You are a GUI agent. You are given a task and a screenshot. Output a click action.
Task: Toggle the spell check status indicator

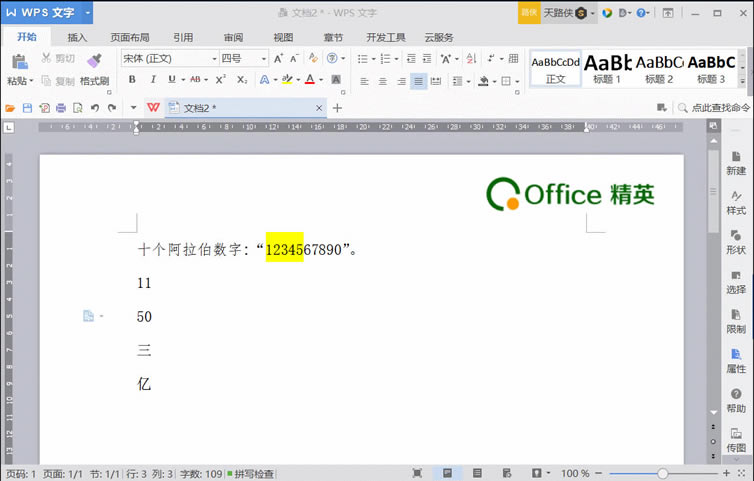251,474
